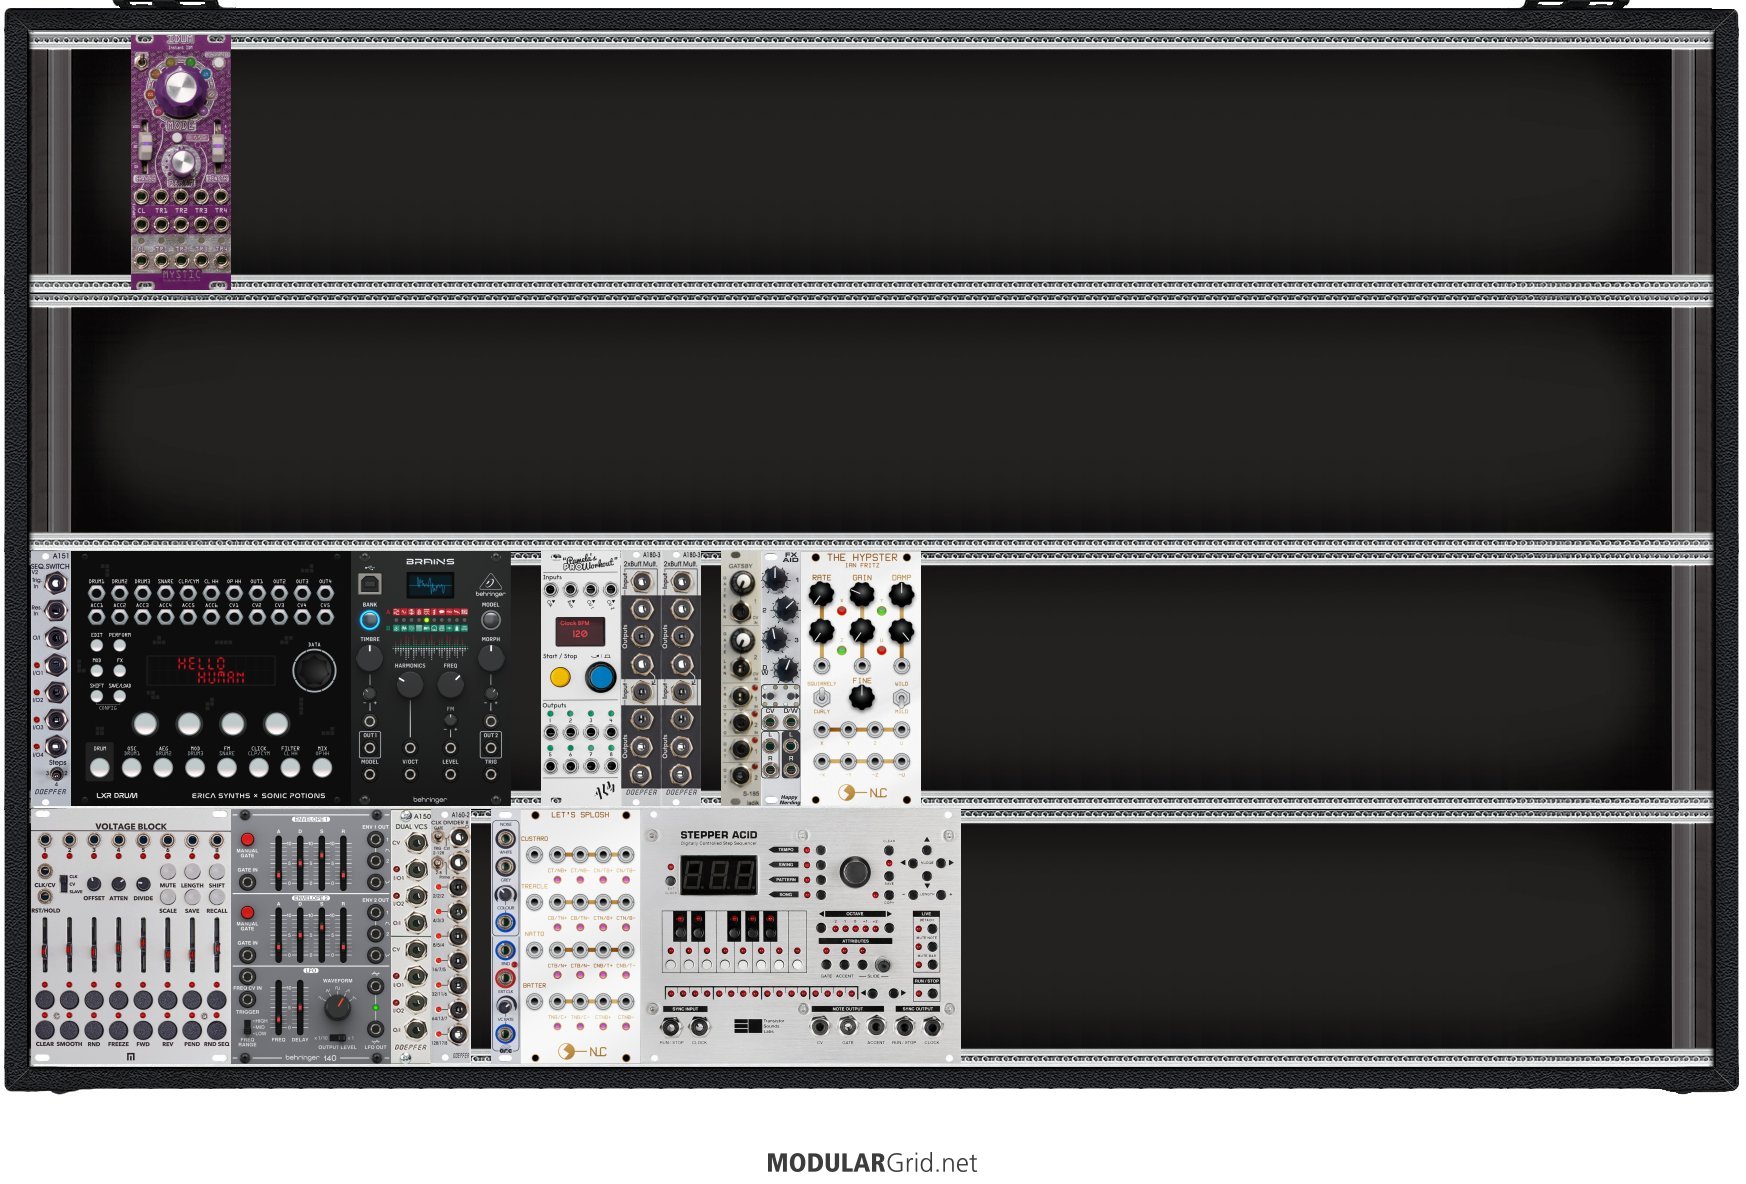This screenshot has width=1746, height=1184.
Task: Open the MODULARGrid.net logo link
Action: click(872, 1163)
